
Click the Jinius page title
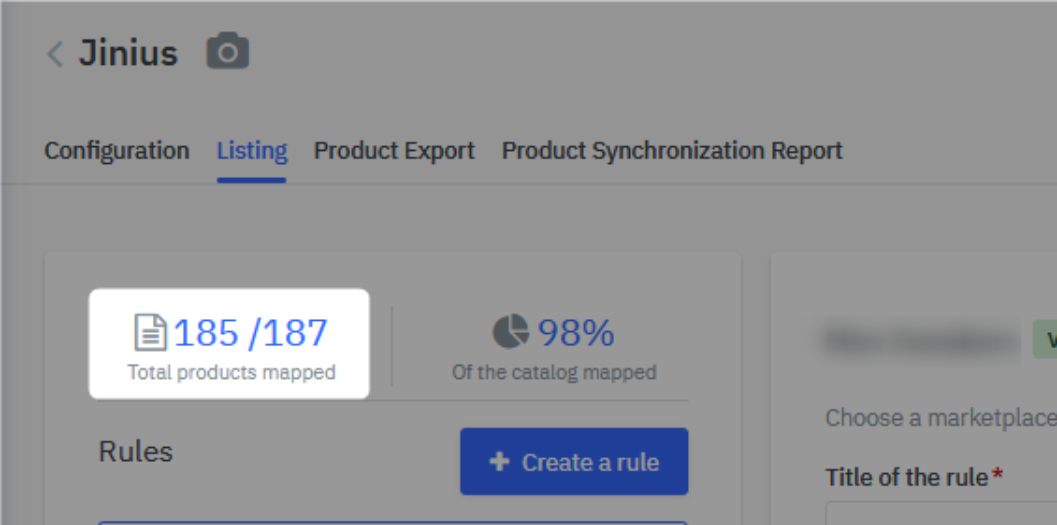128,53
